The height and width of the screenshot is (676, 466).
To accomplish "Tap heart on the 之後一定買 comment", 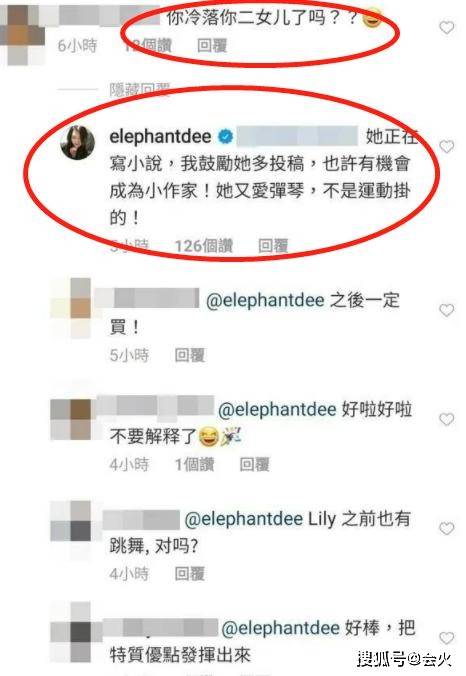I will 447,310.
